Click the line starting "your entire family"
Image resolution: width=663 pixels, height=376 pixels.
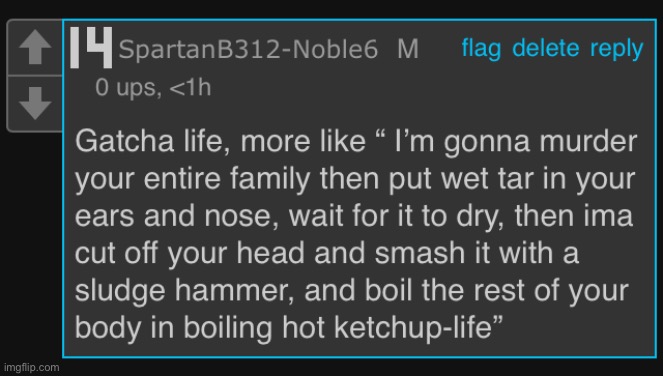click(x=355, y=179)
